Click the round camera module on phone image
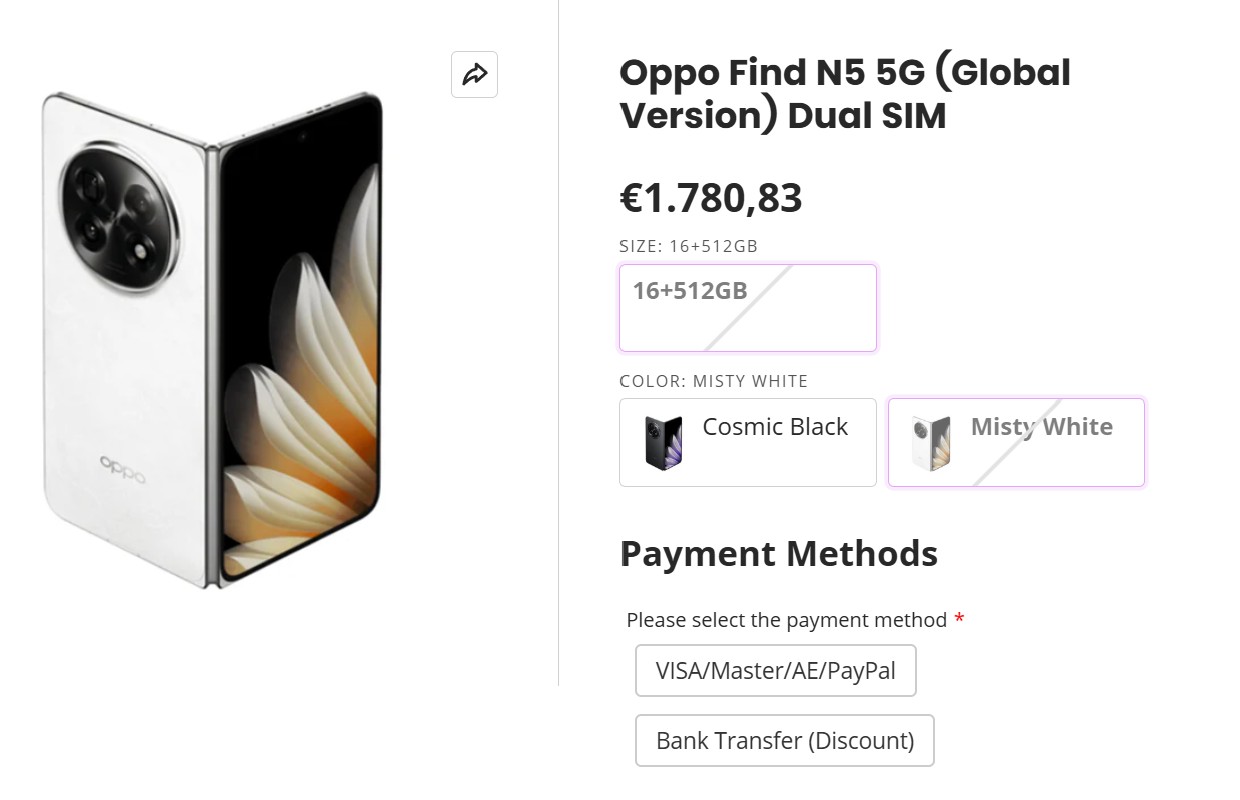1240x800 pixels. [x=119, y=216]
